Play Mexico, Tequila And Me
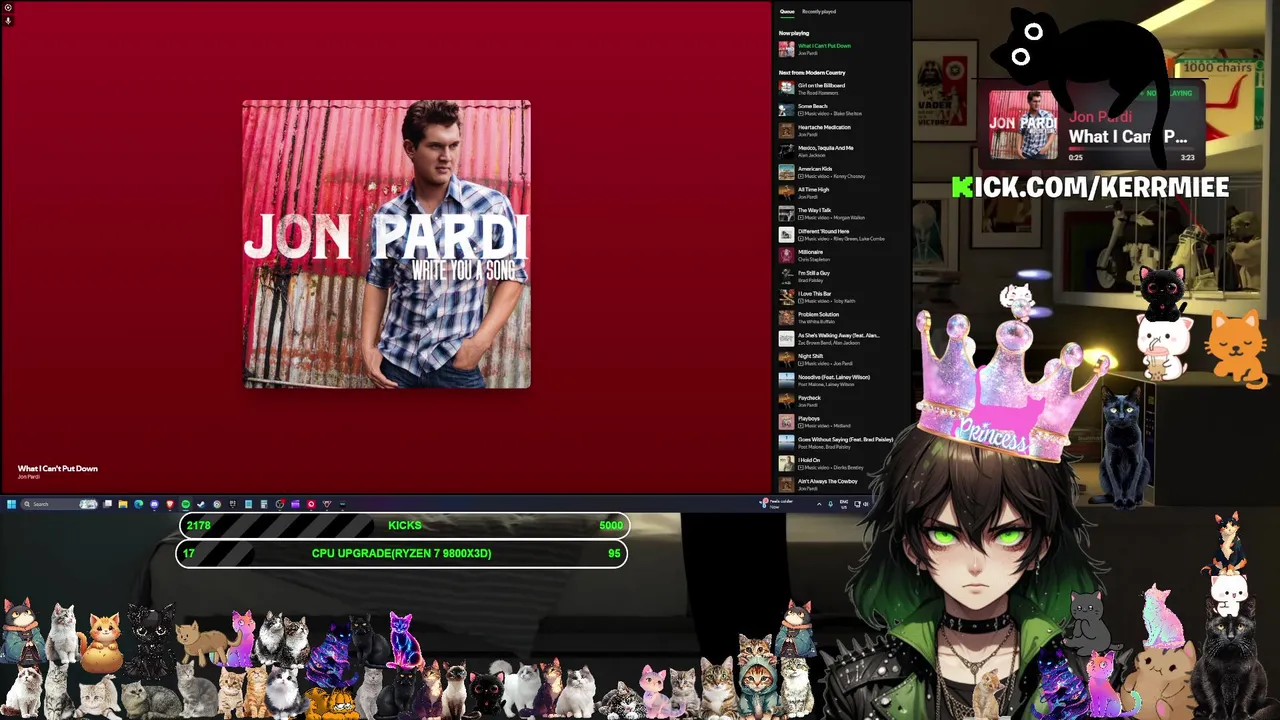The image size is (1280, 720). (x=840, y=151)
